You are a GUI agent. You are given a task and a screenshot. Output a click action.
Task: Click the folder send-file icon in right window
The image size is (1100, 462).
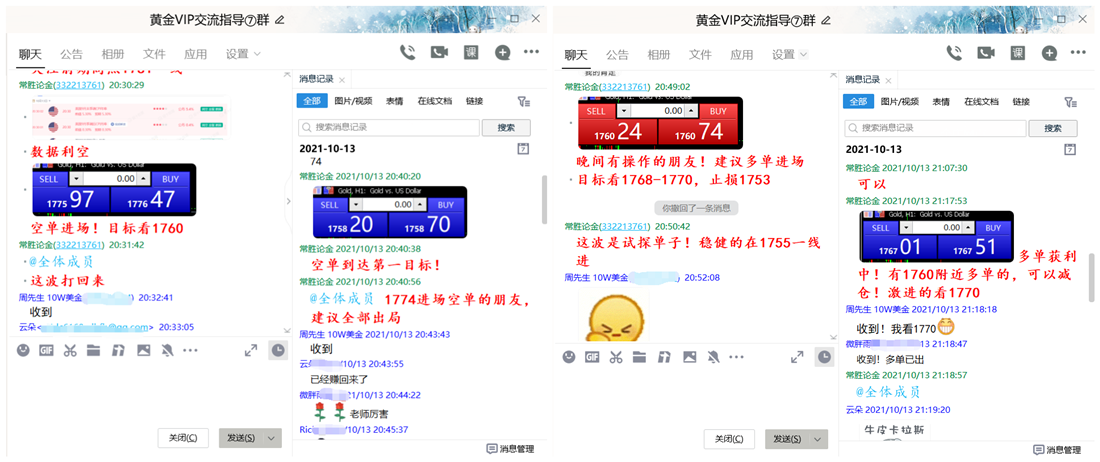(x=639, y=357)
